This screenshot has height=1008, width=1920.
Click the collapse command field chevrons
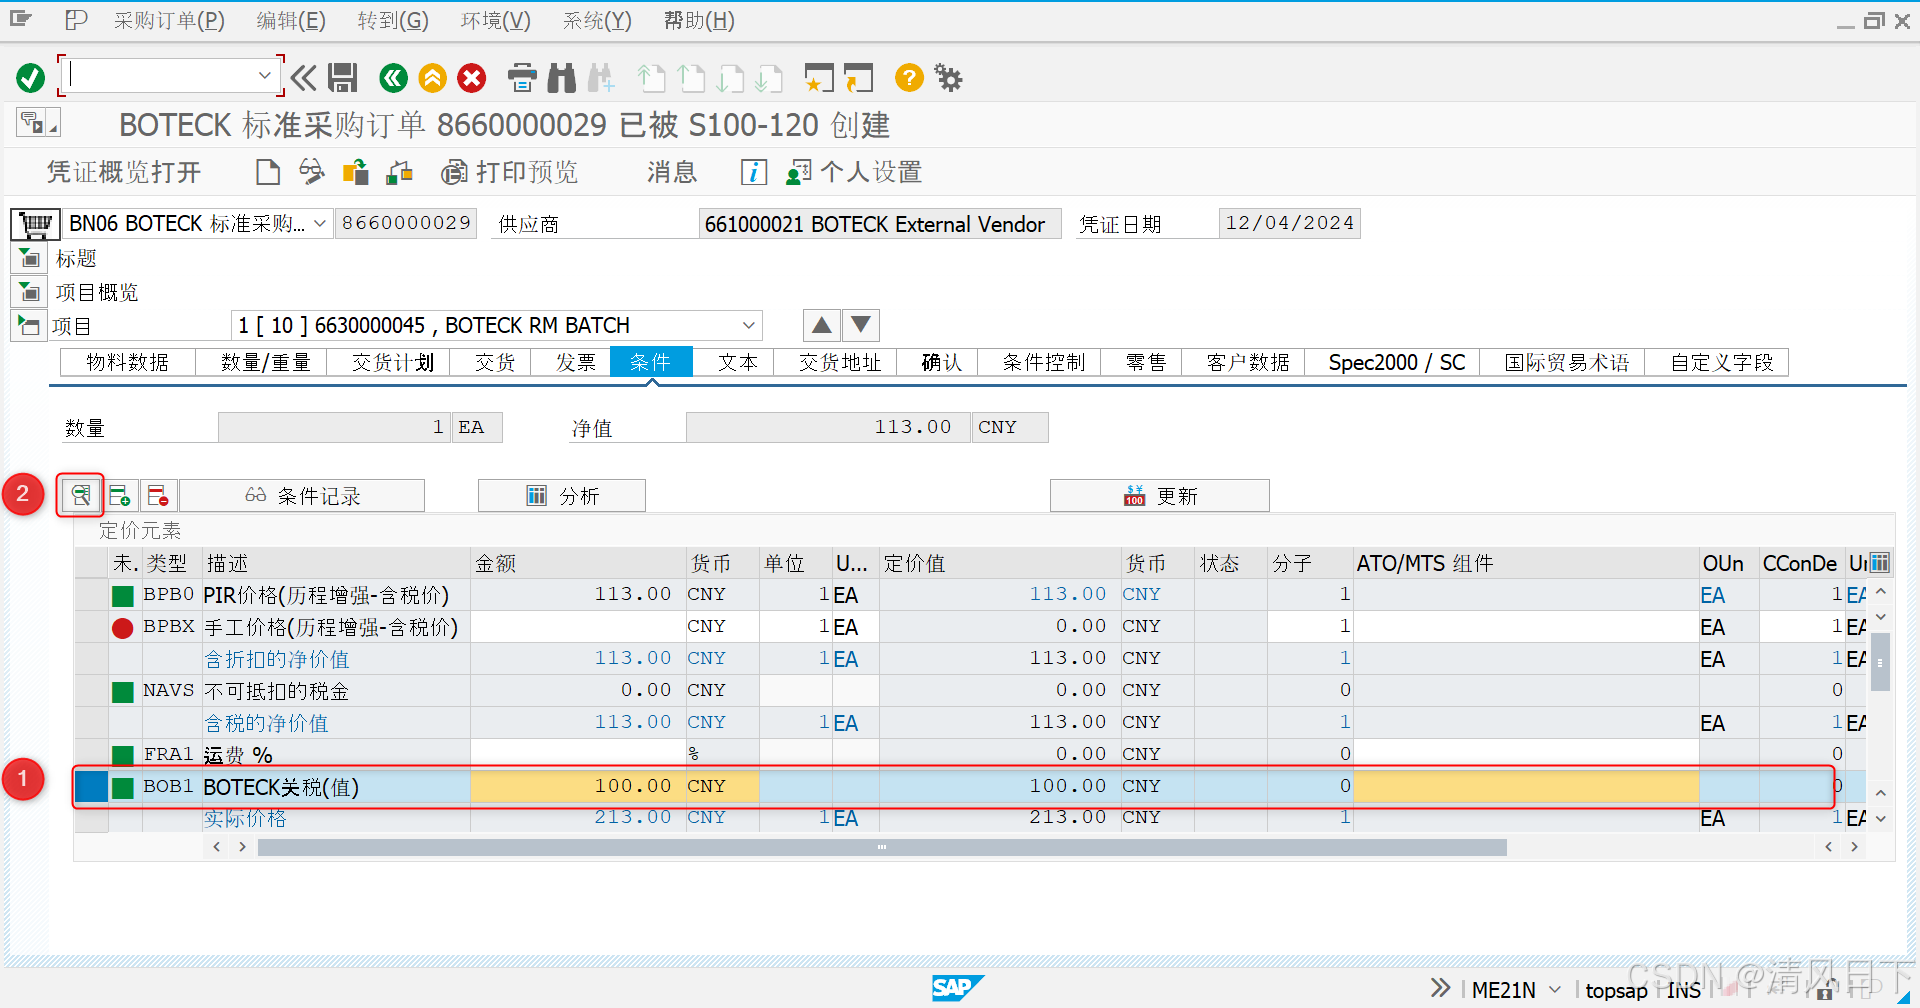tap(304, 78)
